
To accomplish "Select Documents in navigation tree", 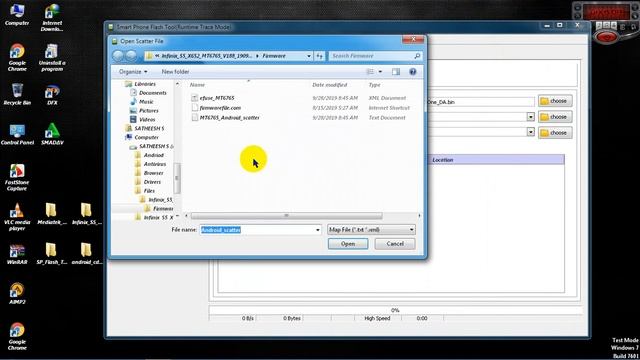I will pos(153,93).
